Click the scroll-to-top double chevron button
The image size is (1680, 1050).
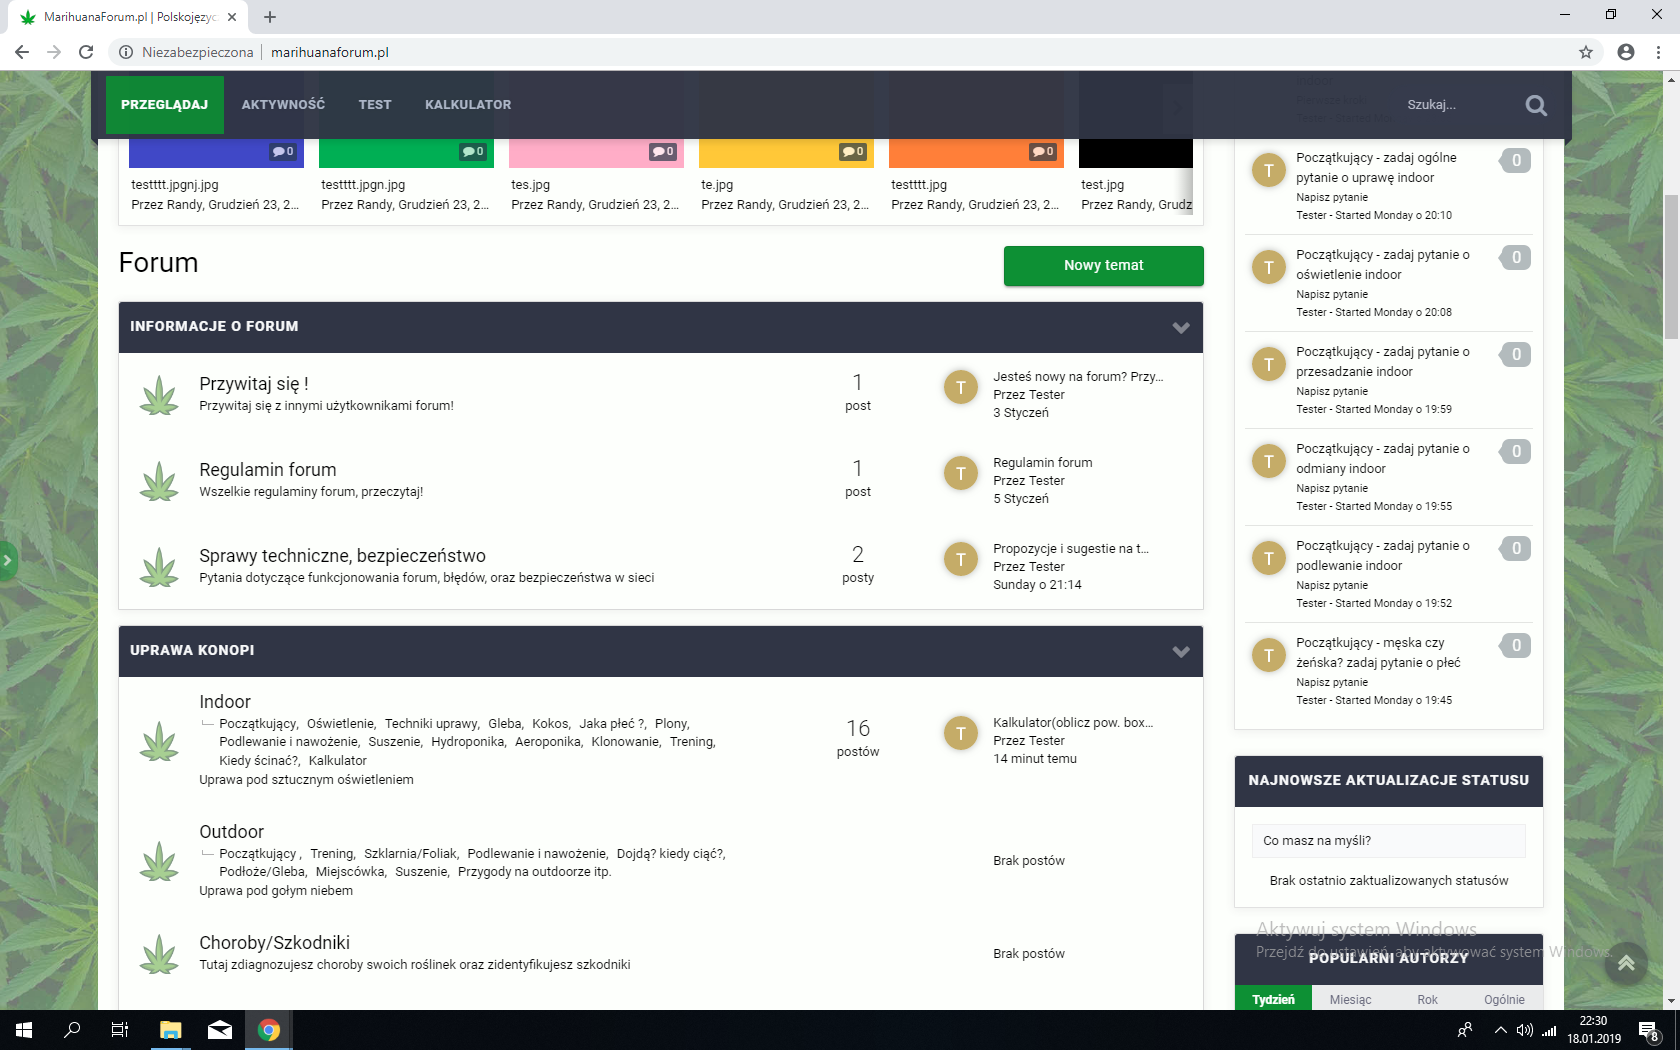click(x=1626, y=963)
